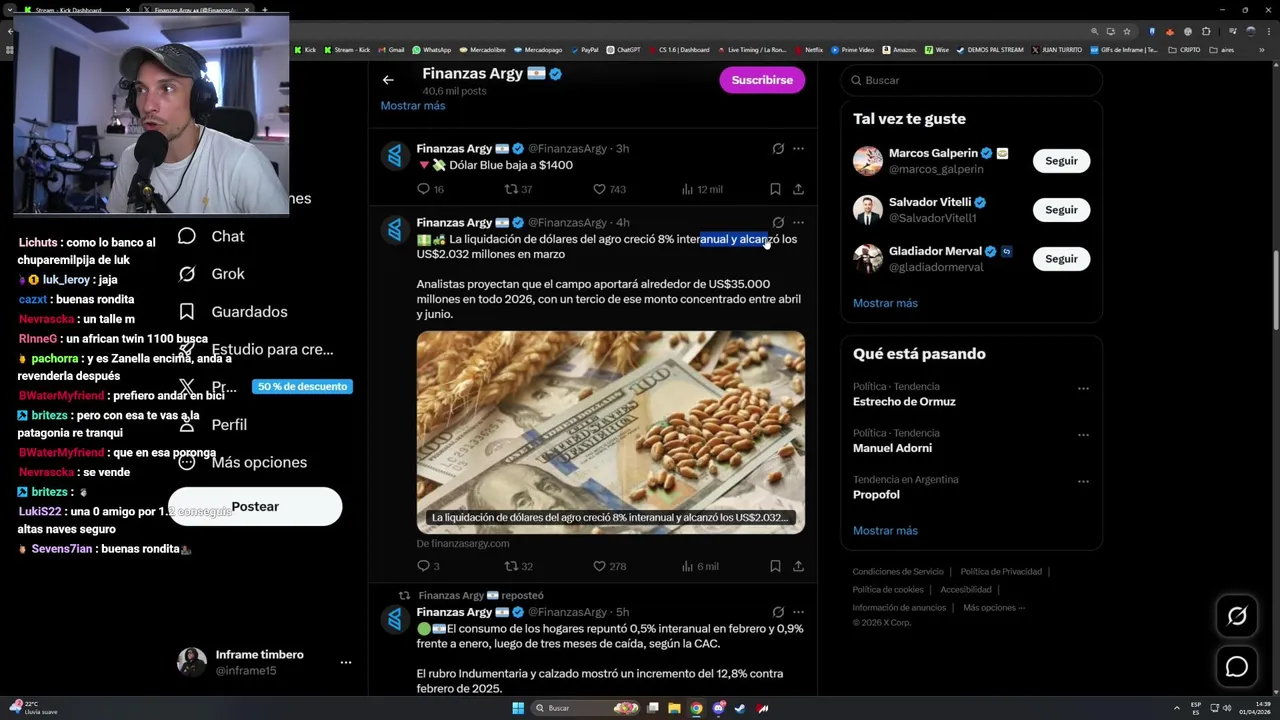This screenshot has width=1280, height=720.
Task: Repost the Dólar Blue post
Action: click(x=518, y=189)
